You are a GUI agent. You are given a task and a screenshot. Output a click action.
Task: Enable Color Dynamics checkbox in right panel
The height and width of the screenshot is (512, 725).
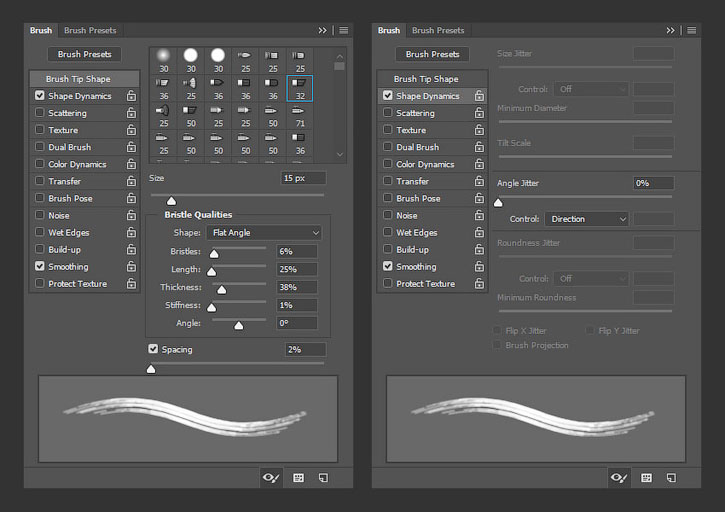pos(387,164)
